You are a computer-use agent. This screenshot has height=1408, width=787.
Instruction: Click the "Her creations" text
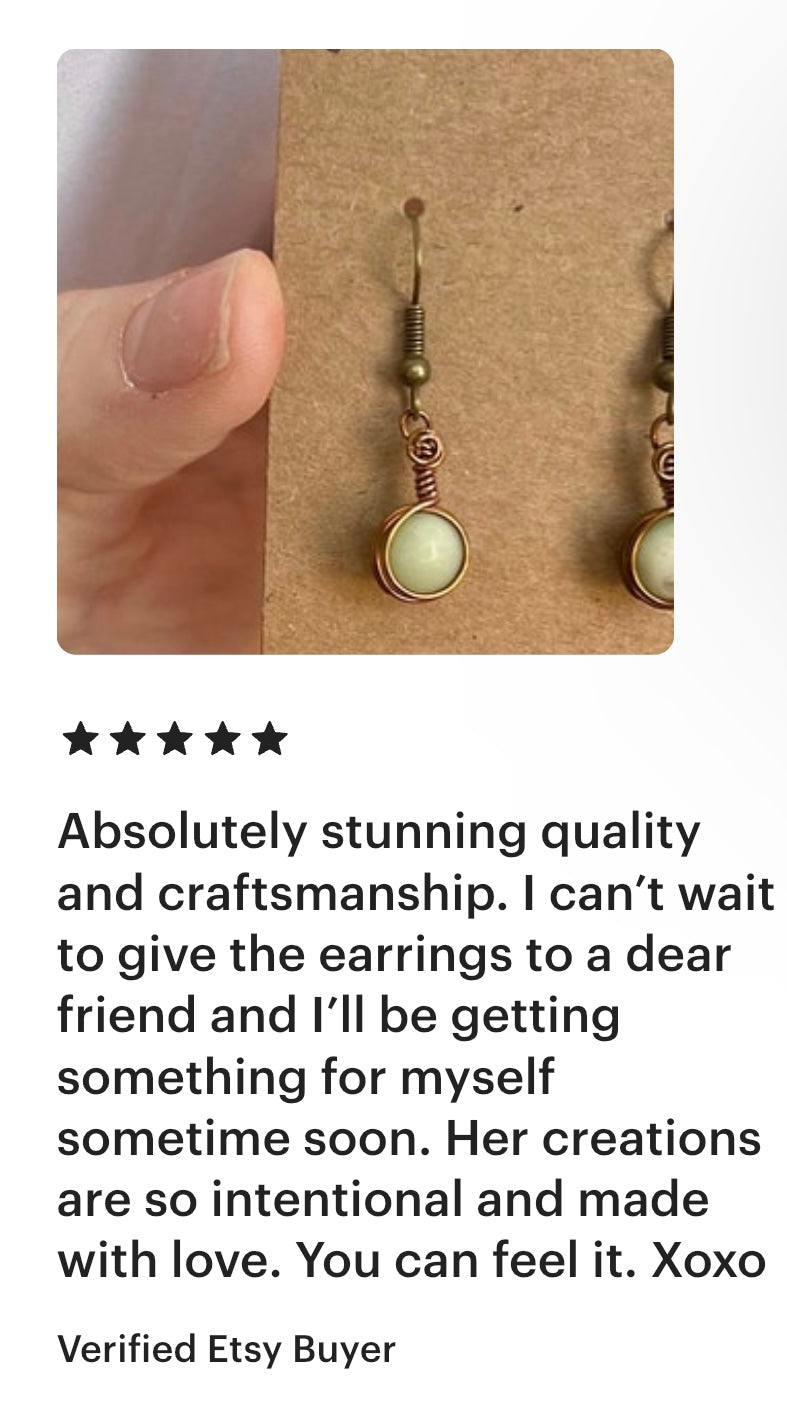[x=603, y=1138]
